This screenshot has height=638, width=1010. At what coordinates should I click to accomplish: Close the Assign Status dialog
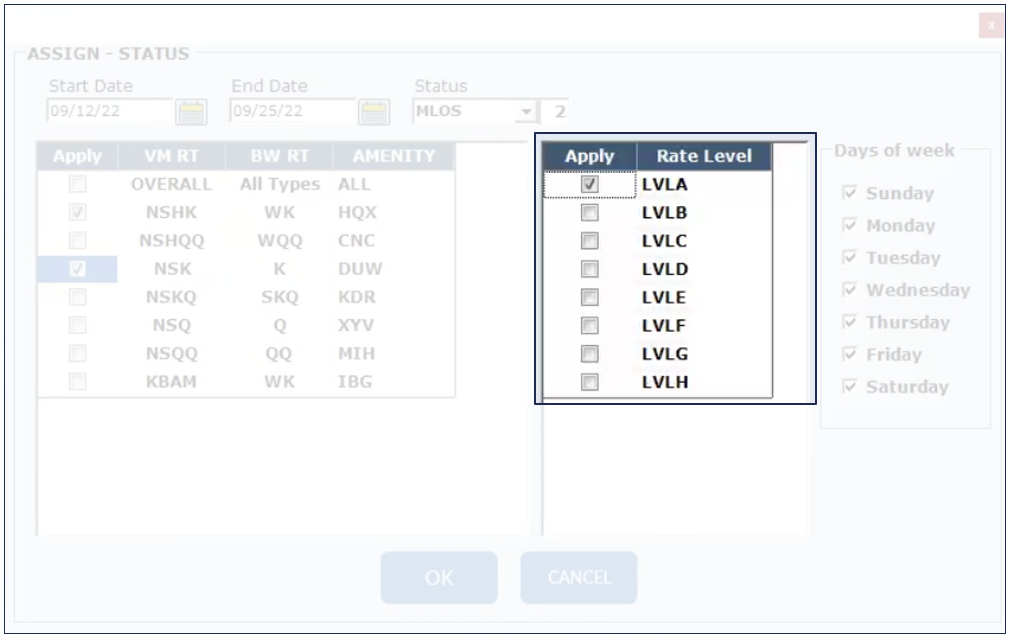(990, 25)
